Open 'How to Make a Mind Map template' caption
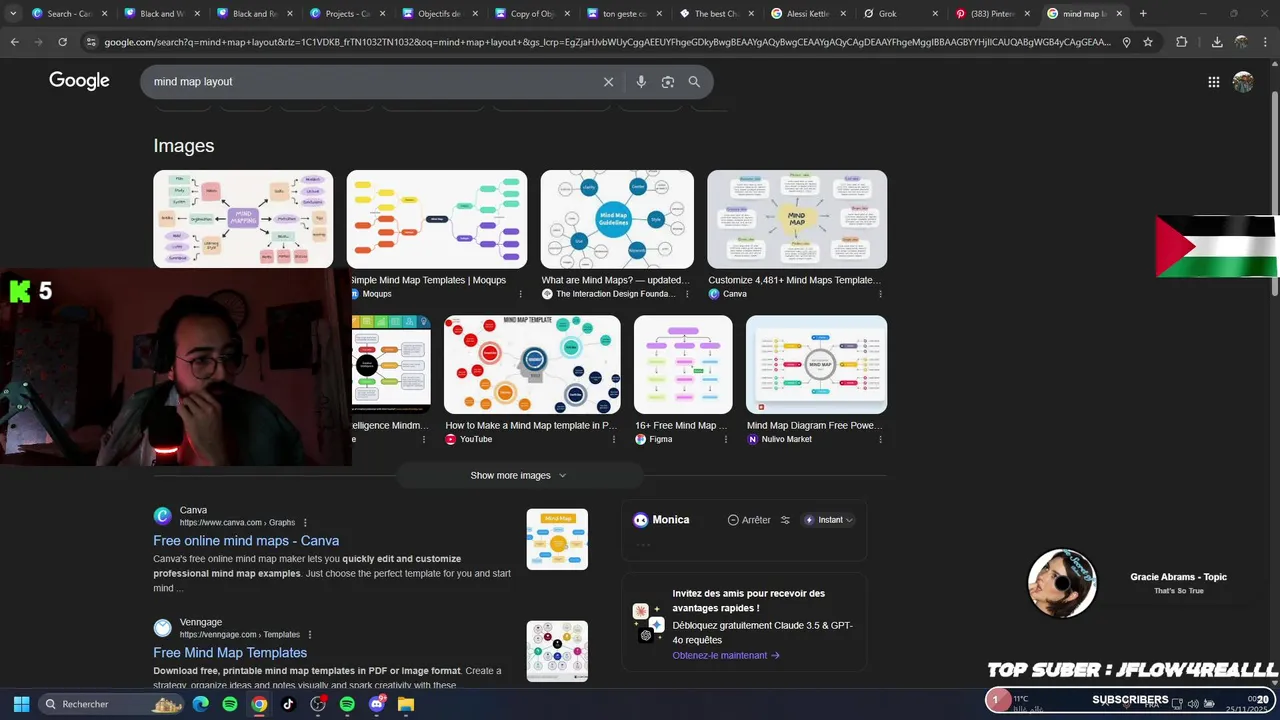1280x720 pixels. [x=531, y=426]
